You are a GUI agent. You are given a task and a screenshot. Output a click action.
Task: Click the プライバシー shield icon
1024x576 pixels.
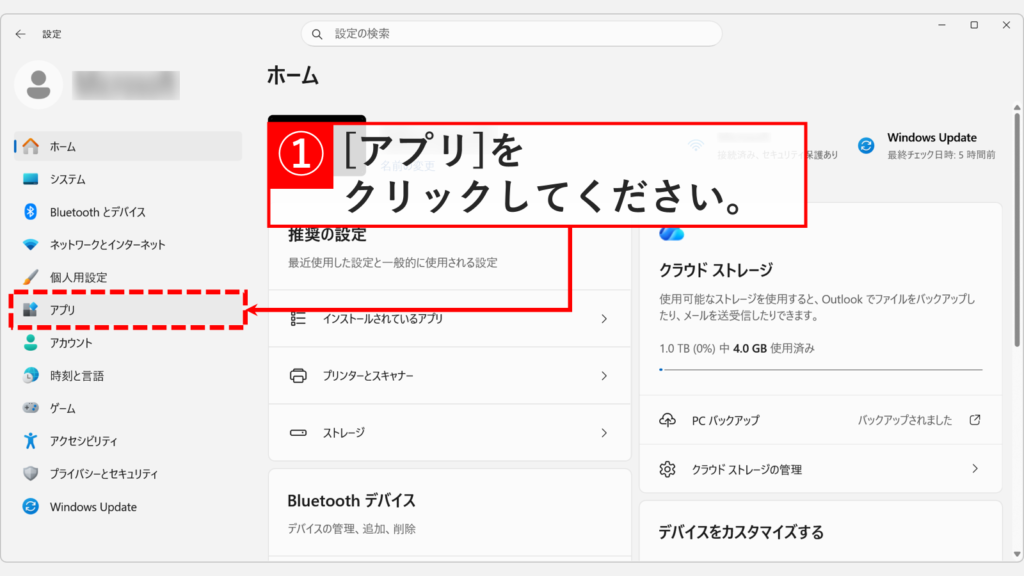[x=31, y=473]
